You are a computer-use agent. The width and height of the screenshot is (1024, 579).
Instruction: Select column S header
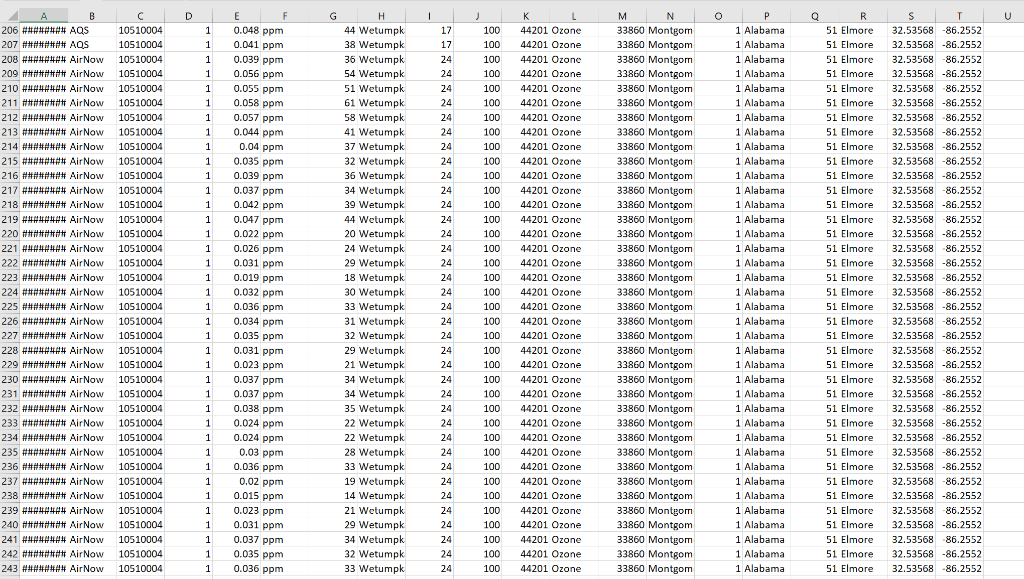(911, 16)
